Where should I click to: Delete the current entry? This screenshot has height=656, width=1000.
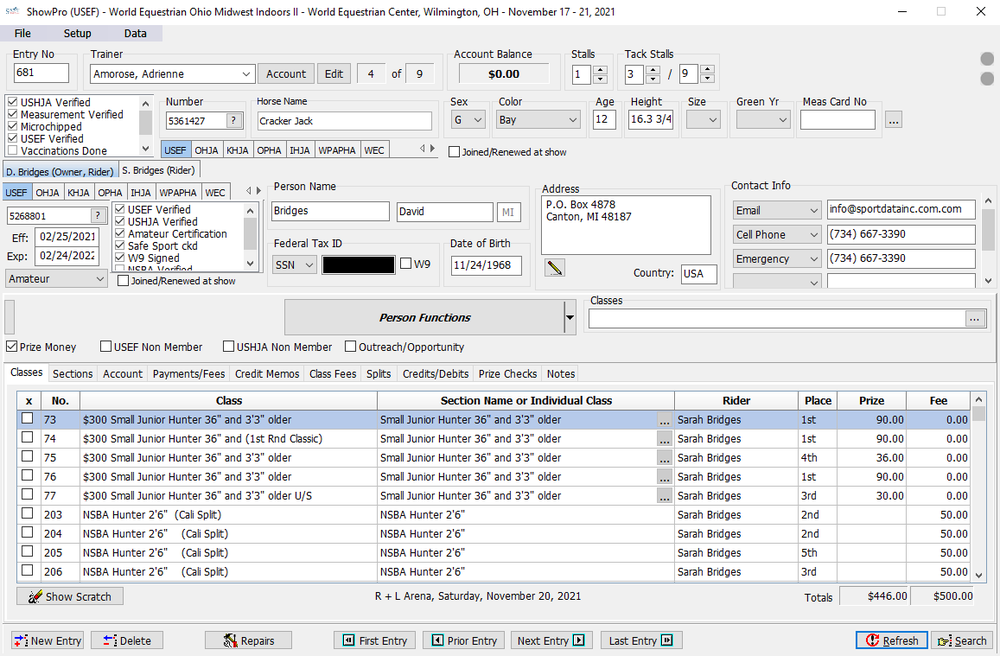126,639
